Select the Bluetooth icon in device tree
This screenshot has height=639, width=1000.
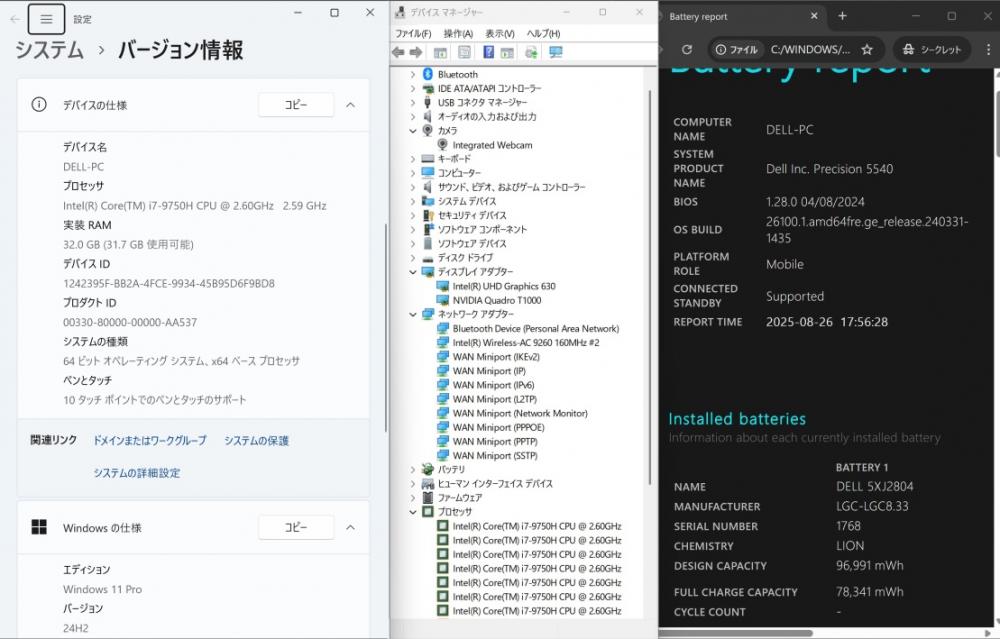(x=428, y=74)
